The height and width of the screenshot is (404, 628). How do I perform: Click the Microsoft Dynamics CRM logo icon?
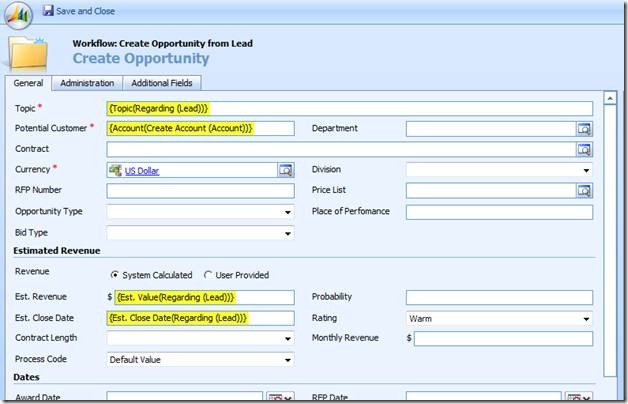(x=19, y=11)
